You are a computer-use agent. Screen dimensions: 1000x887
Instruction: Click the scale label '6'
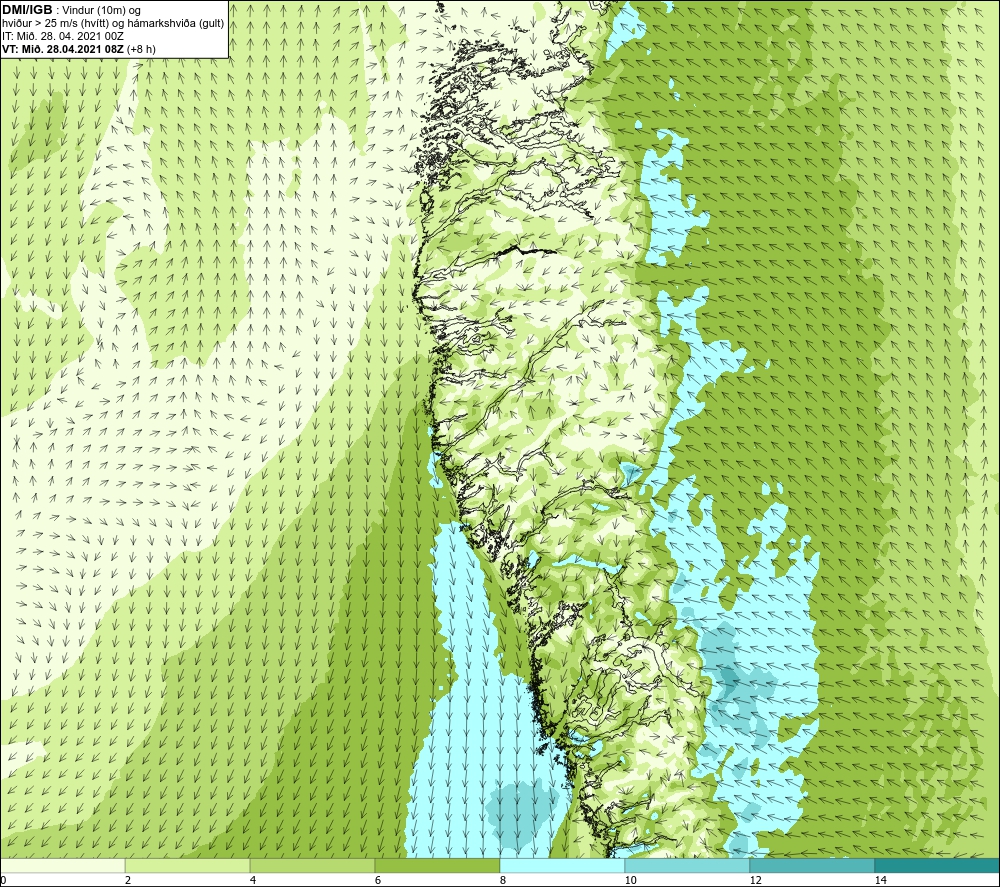tap(378, 880)
